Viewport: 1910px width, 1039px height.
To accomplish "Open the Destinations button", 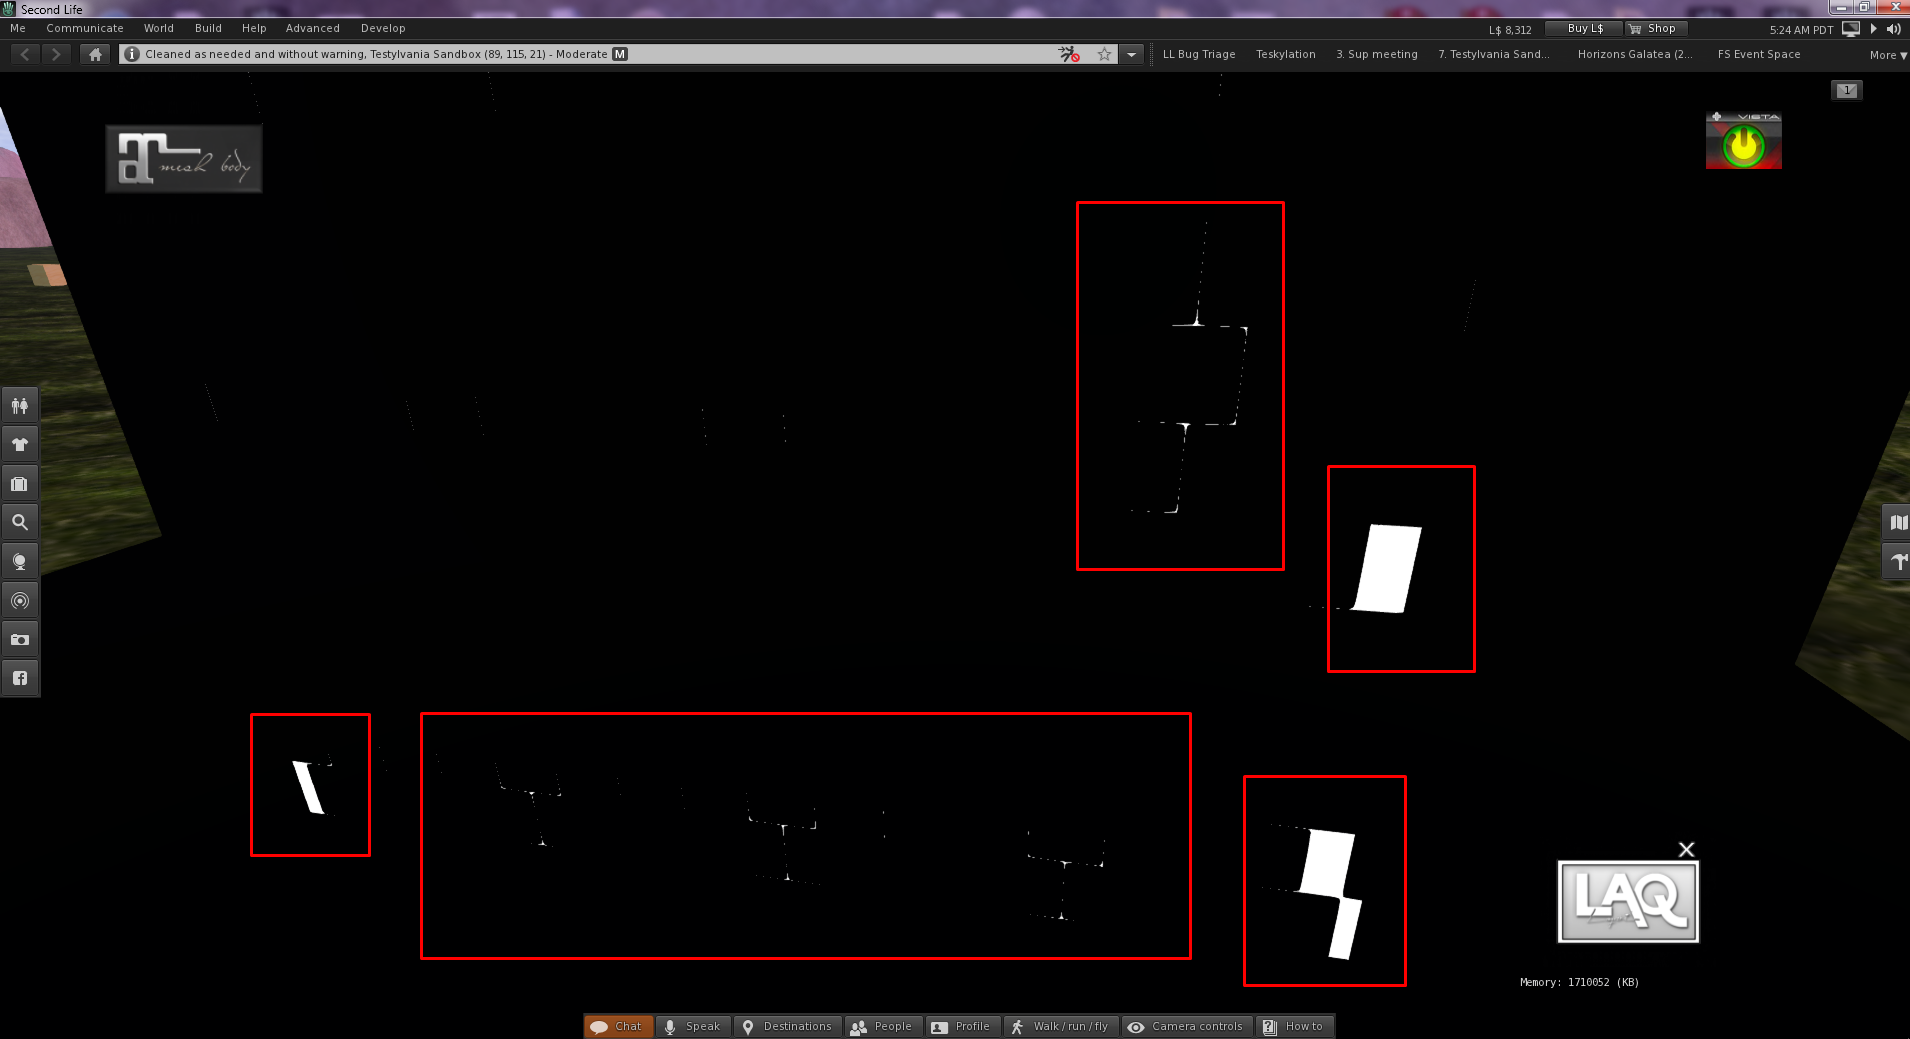I will [788, 1026].
